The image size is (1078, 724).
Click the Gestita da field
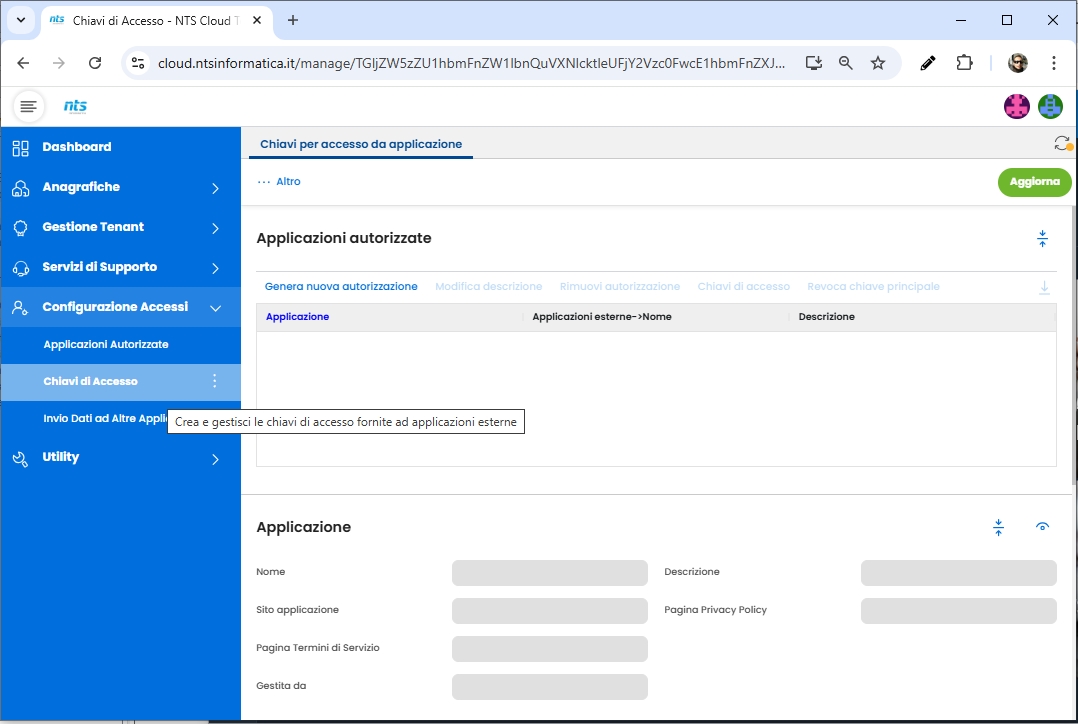click(549, 686)
